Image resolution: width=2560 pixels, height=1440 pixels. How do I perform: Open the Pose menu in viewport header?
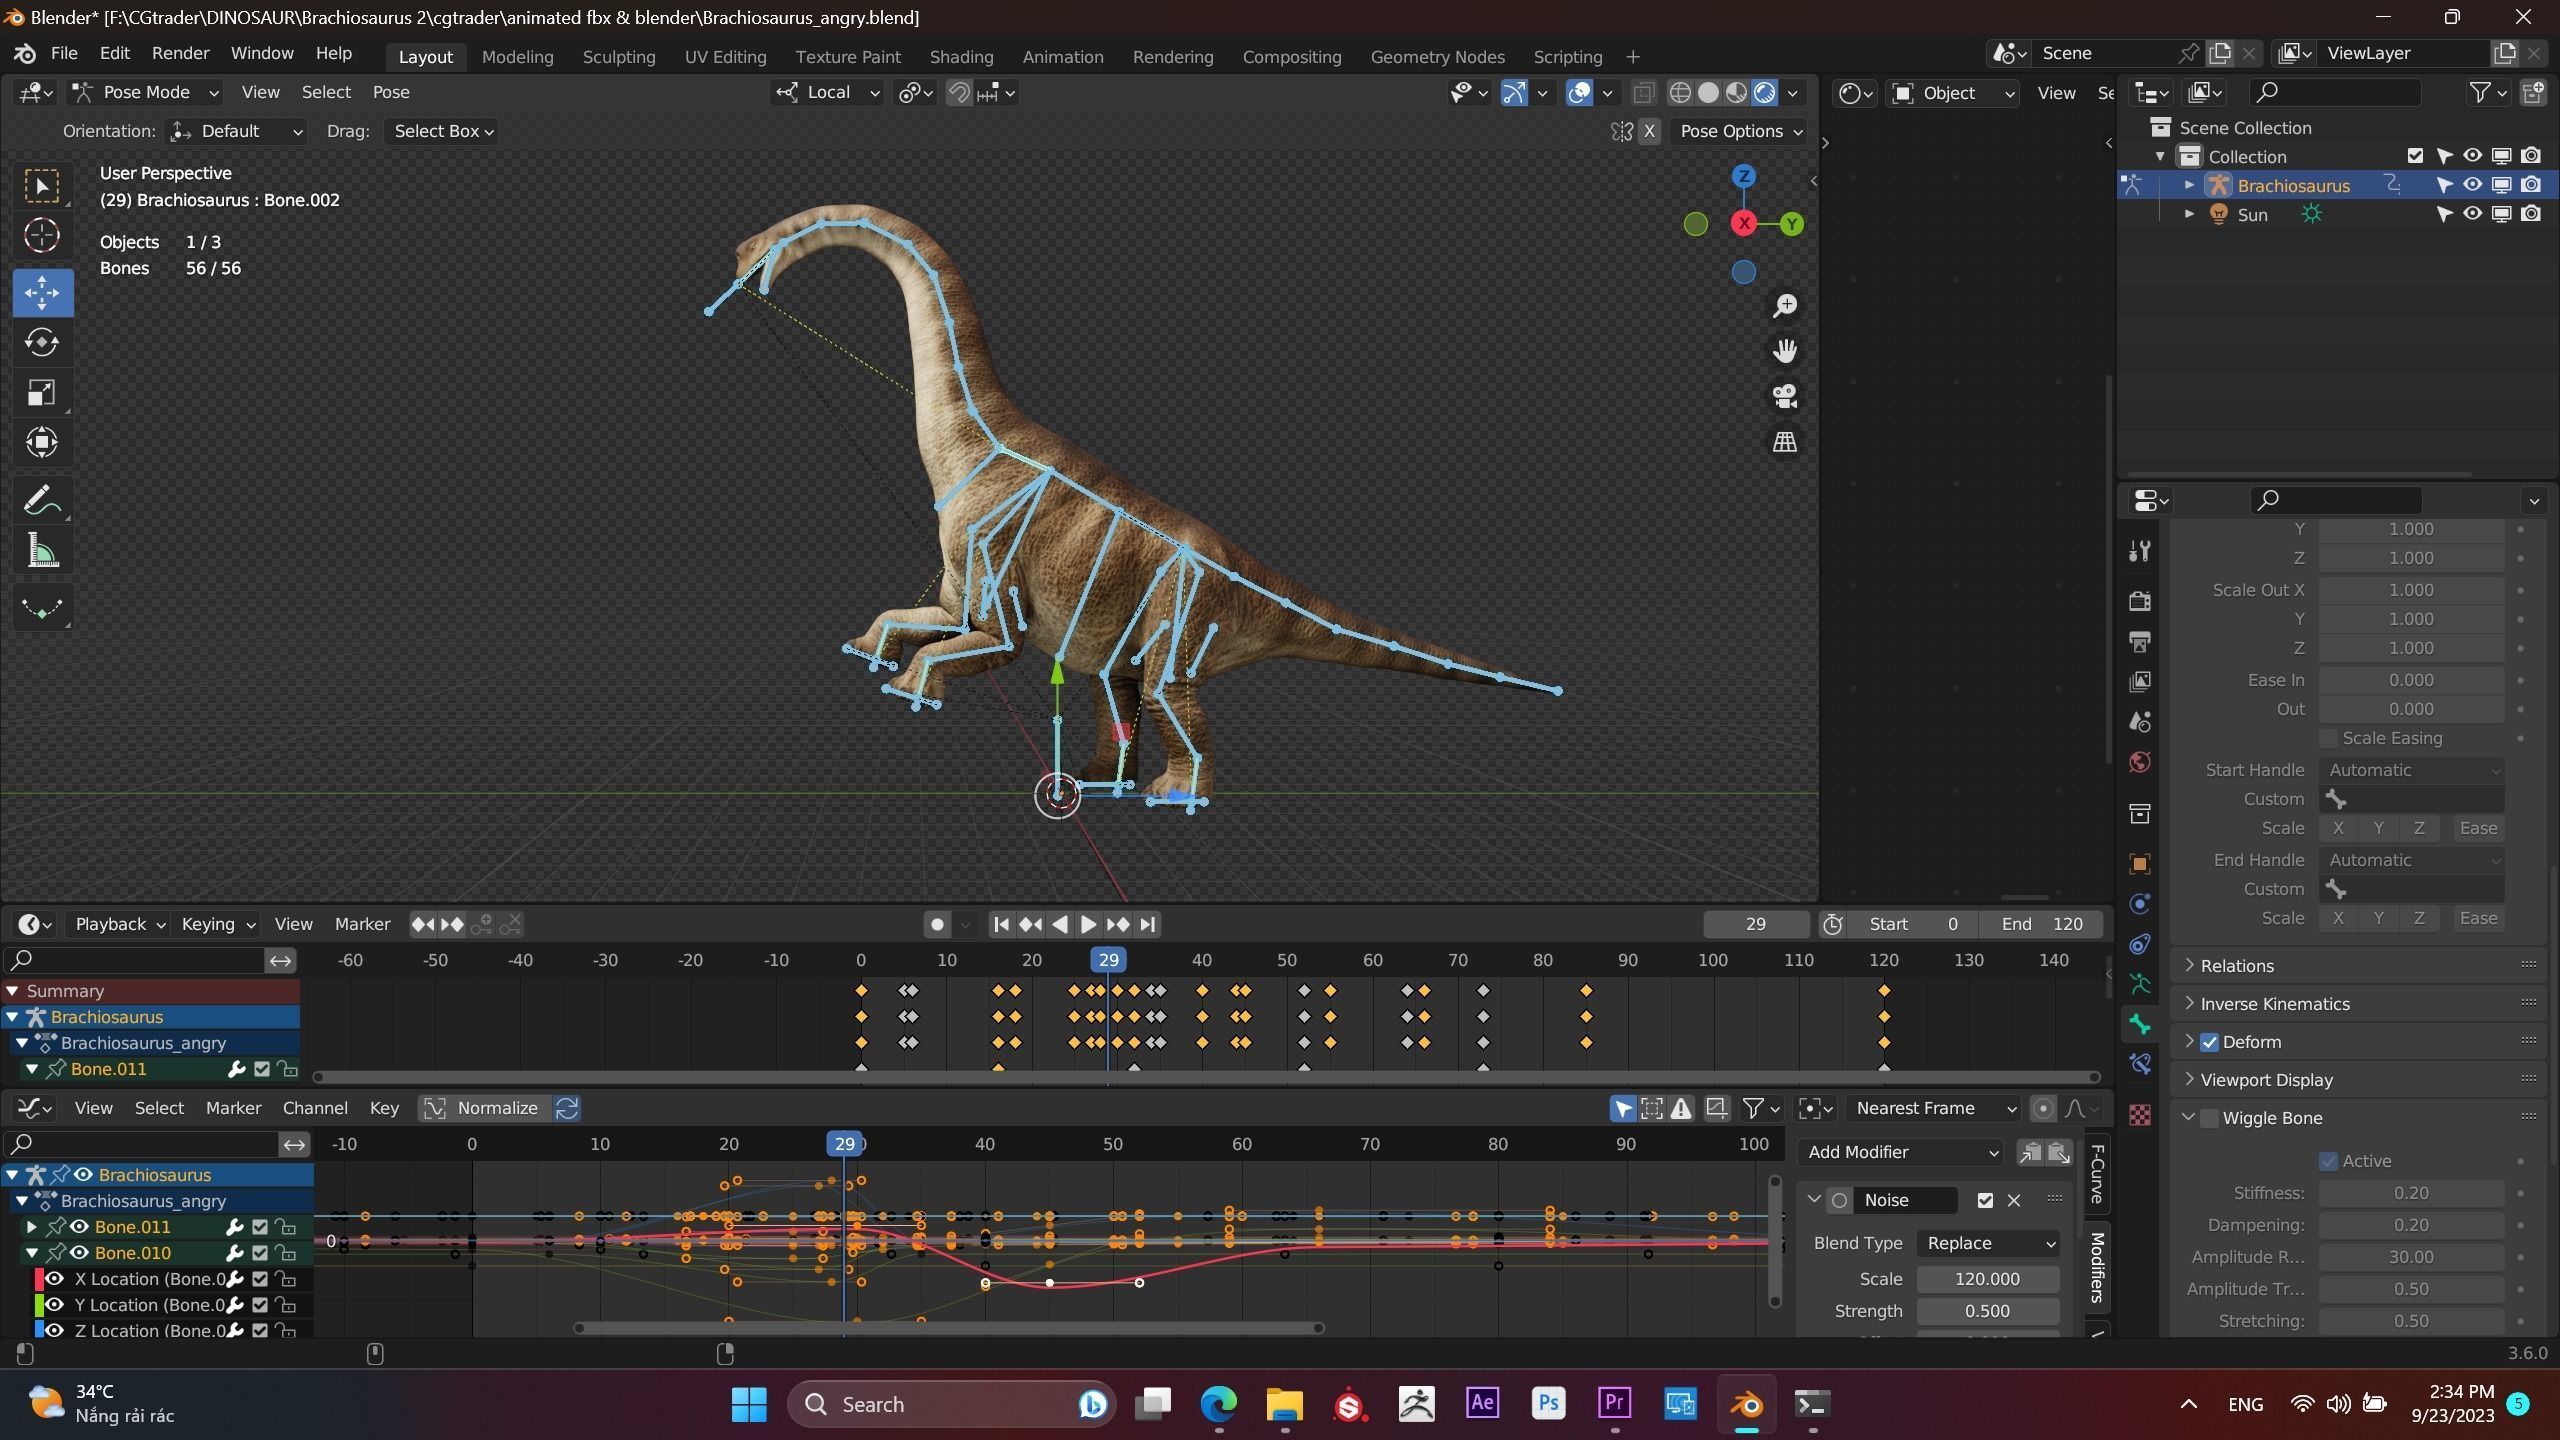391,92
